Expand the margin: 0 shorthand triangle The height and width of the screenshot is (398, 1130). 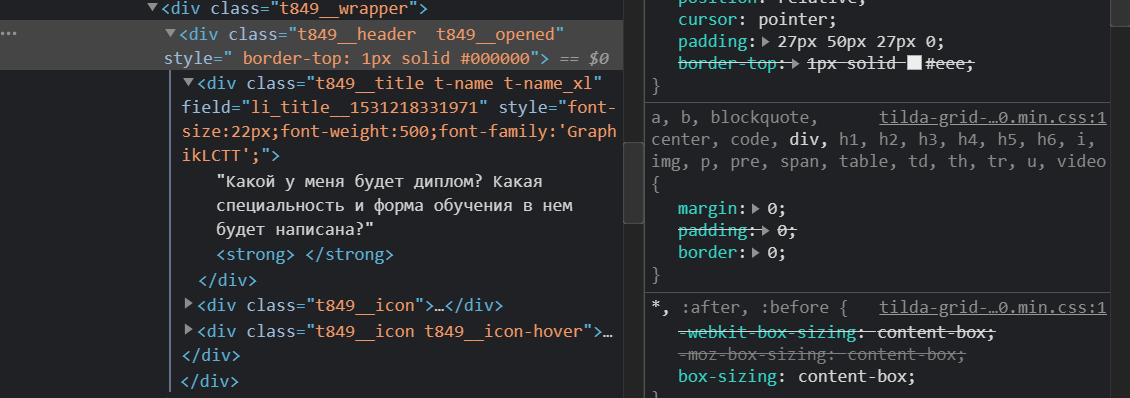tap(755, 209)
